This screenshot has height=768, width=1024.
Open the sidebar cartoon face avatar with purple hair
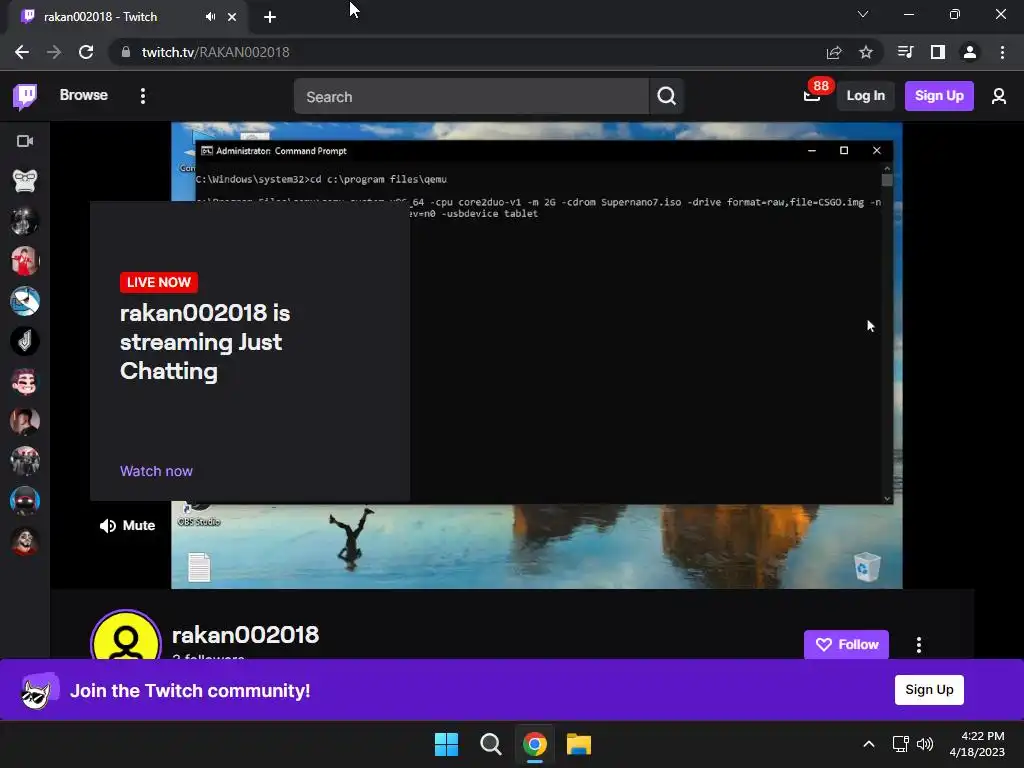[x=25, y=381]
